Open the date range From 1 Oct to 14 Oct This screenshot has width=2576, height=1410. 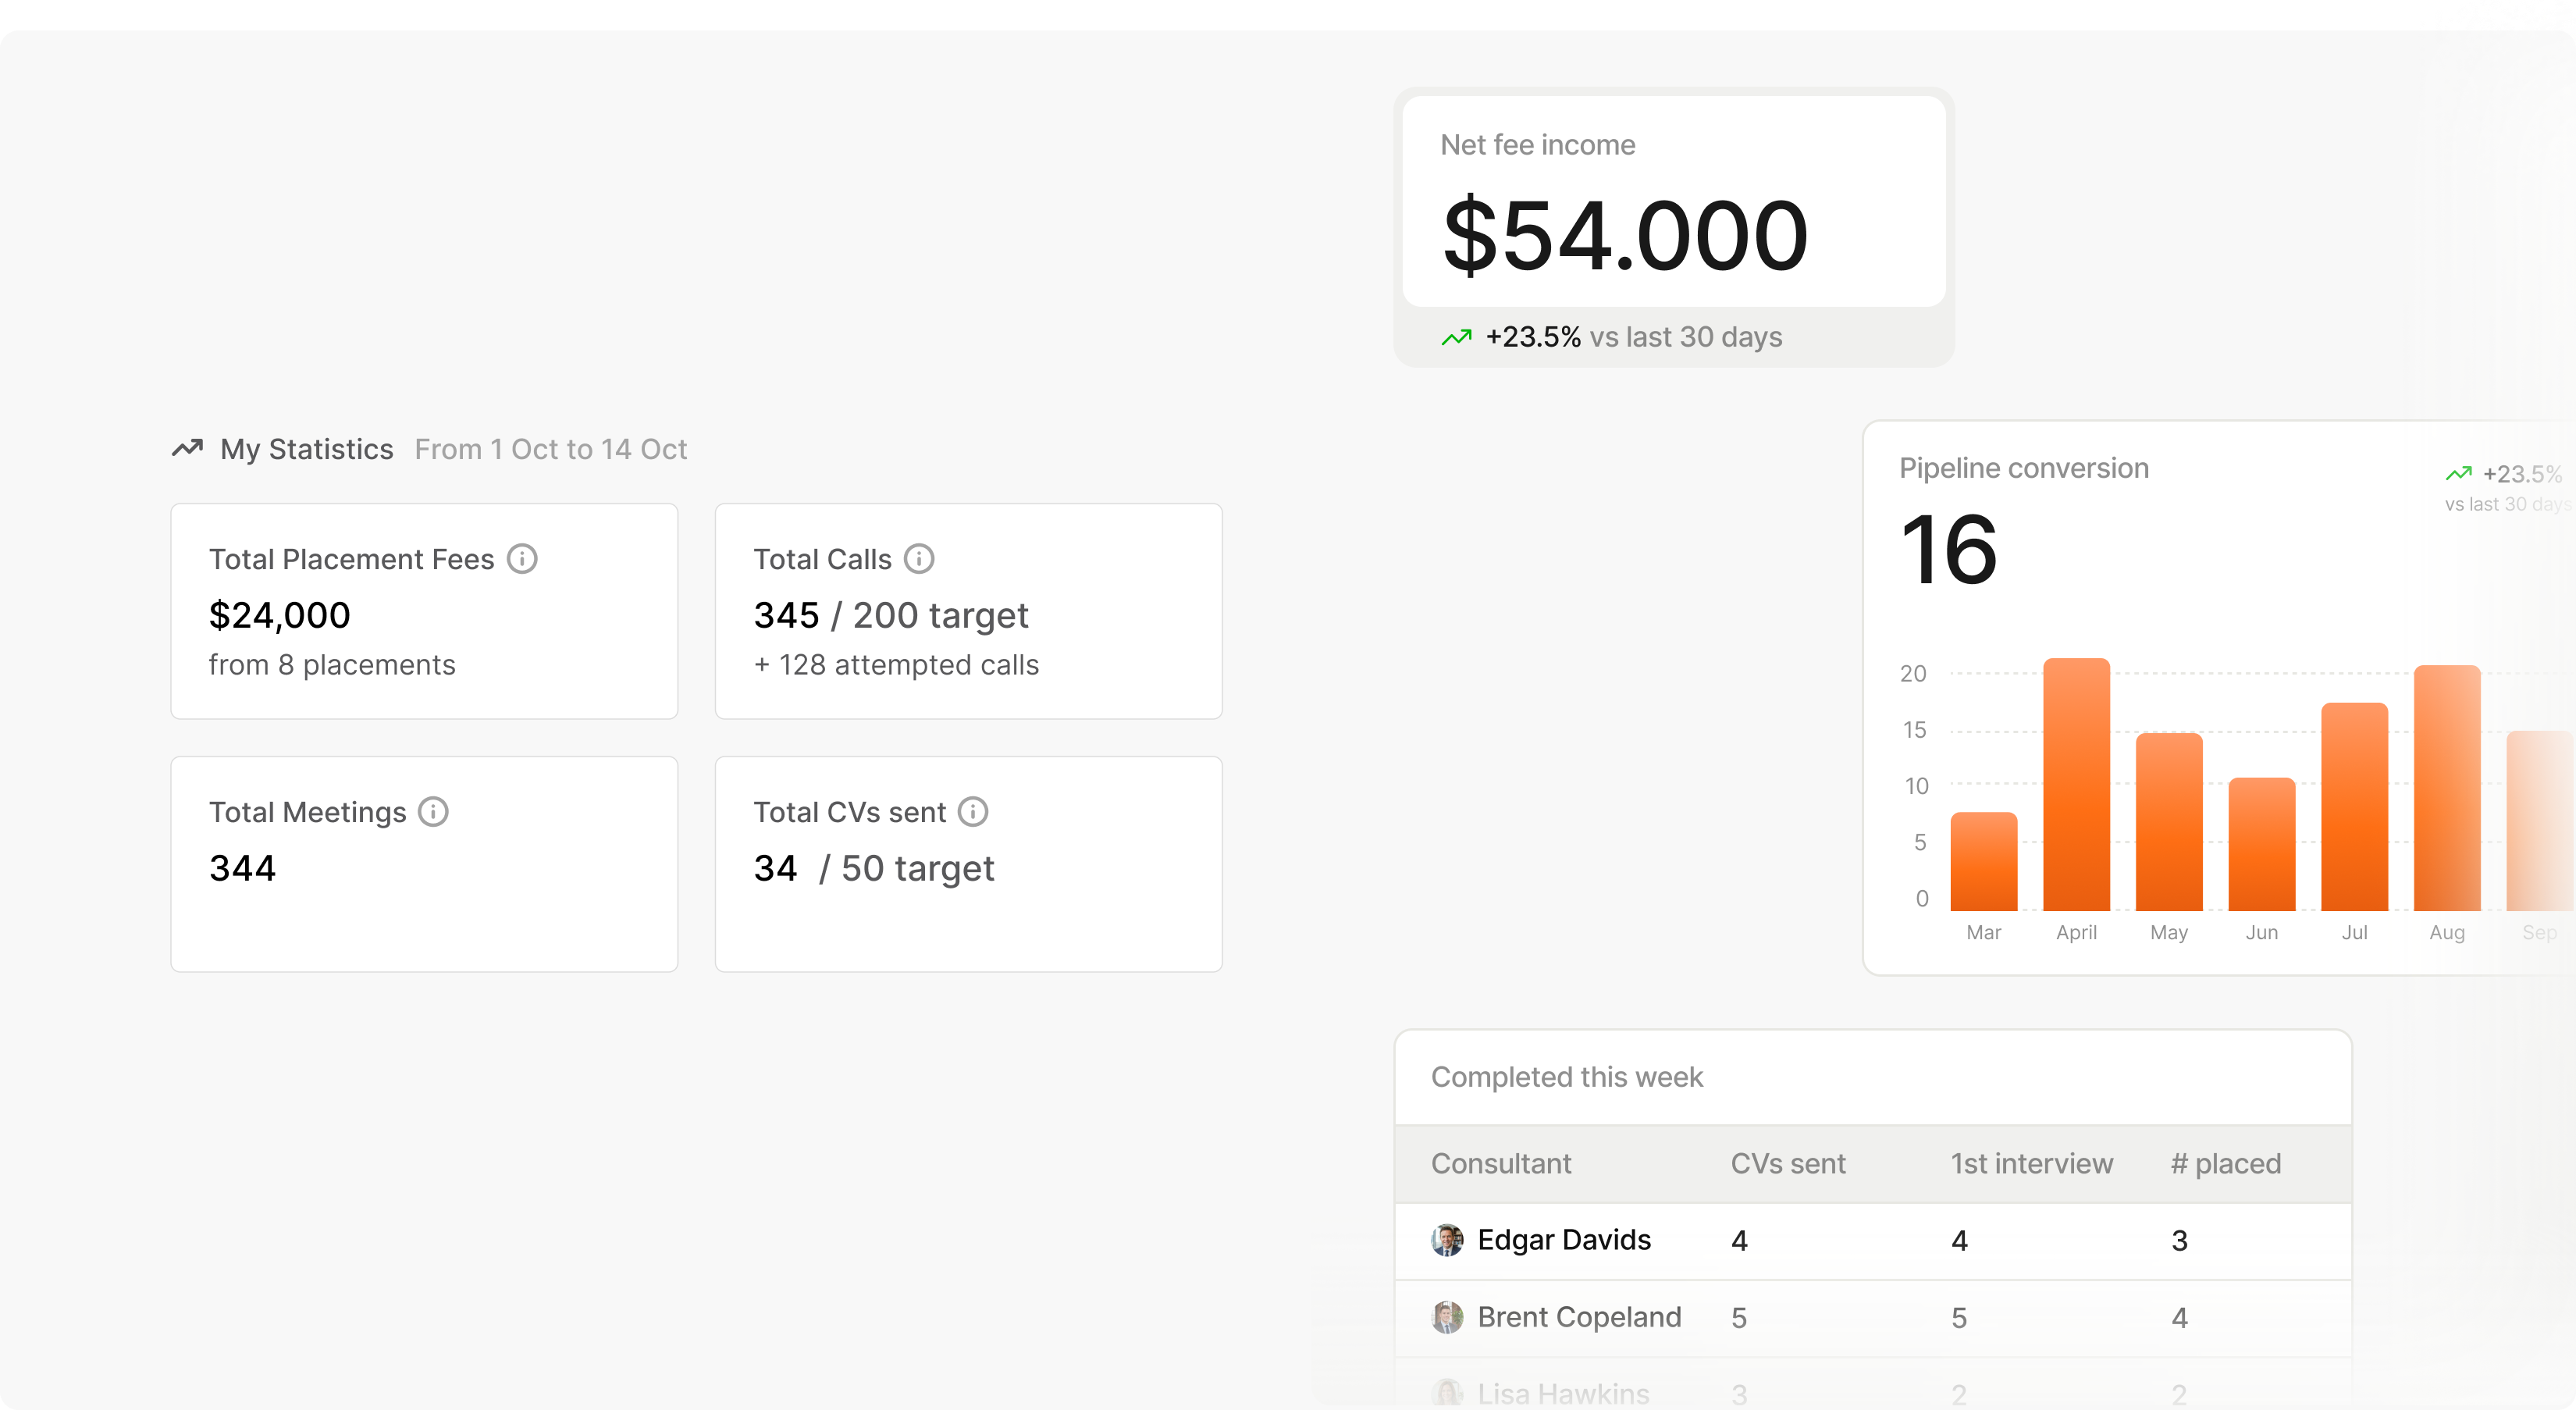coord(551,449)
